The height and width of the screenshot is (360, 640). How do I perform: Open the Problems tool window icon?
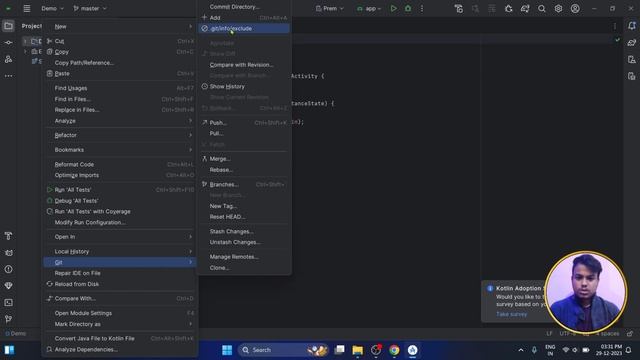(8, 269)
